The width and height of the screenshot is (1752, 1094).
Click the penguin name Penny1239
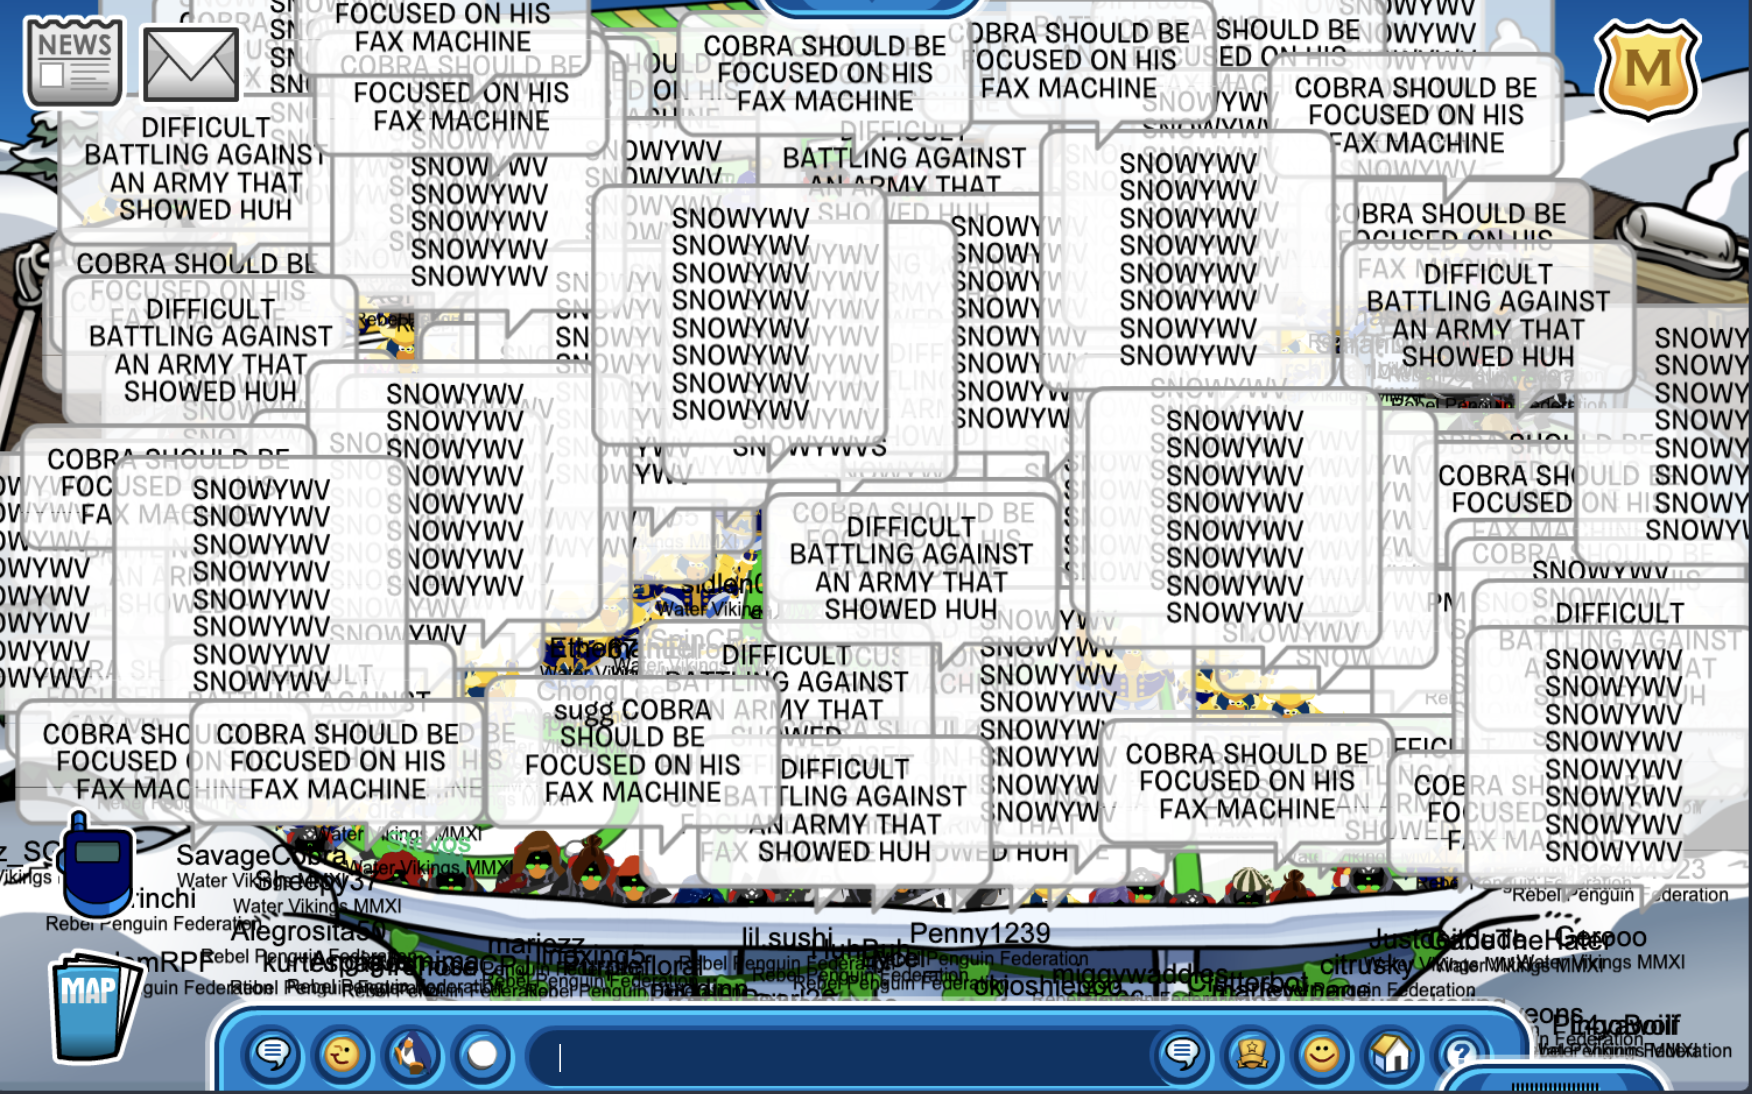point(979,933)
